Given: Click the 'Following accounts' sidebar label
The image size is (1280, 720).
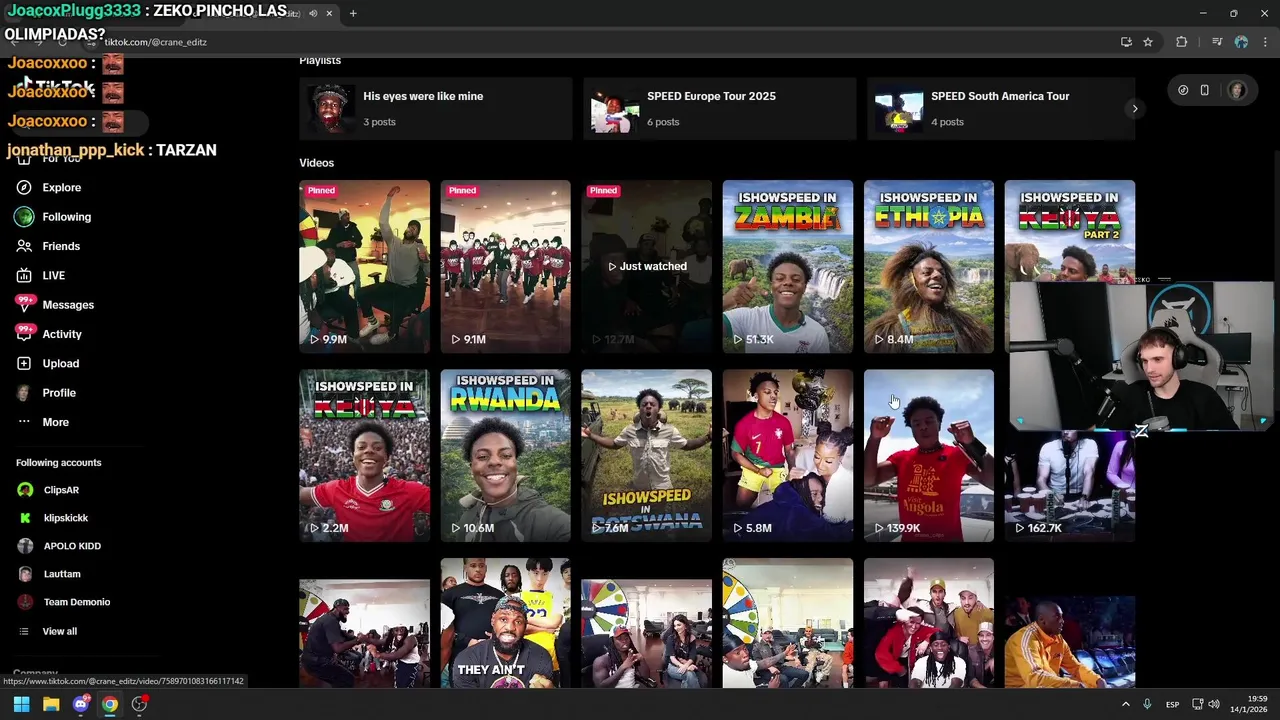Looking at the screenshot, I should (x=58, y=462).
